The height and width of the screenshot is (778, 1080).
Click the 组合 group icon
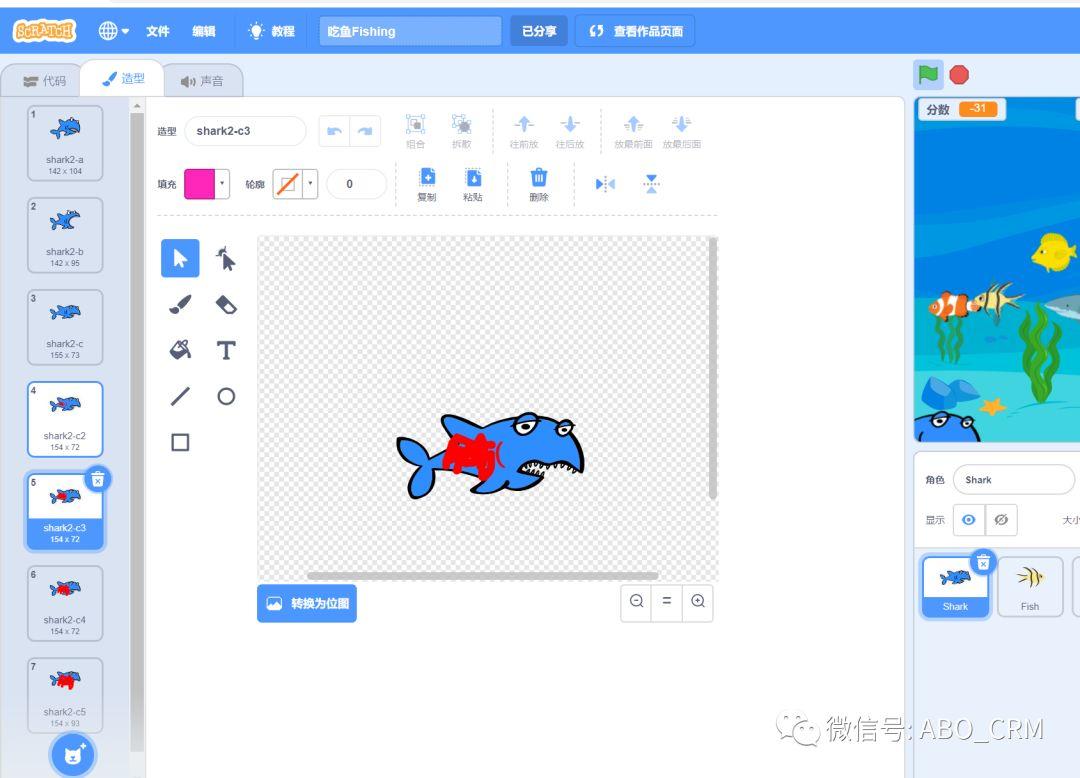click(415, 131)
